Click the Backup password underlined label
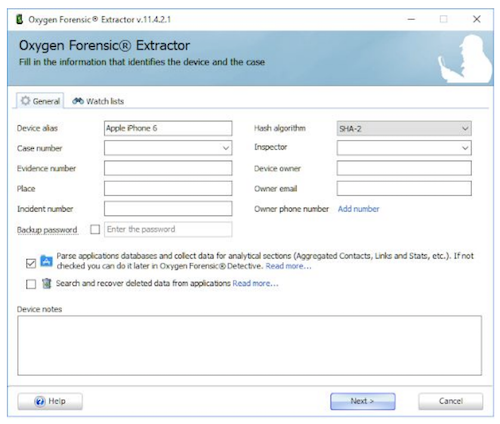The height and width of the screenshot is (424, 500). tap(47, 230)
